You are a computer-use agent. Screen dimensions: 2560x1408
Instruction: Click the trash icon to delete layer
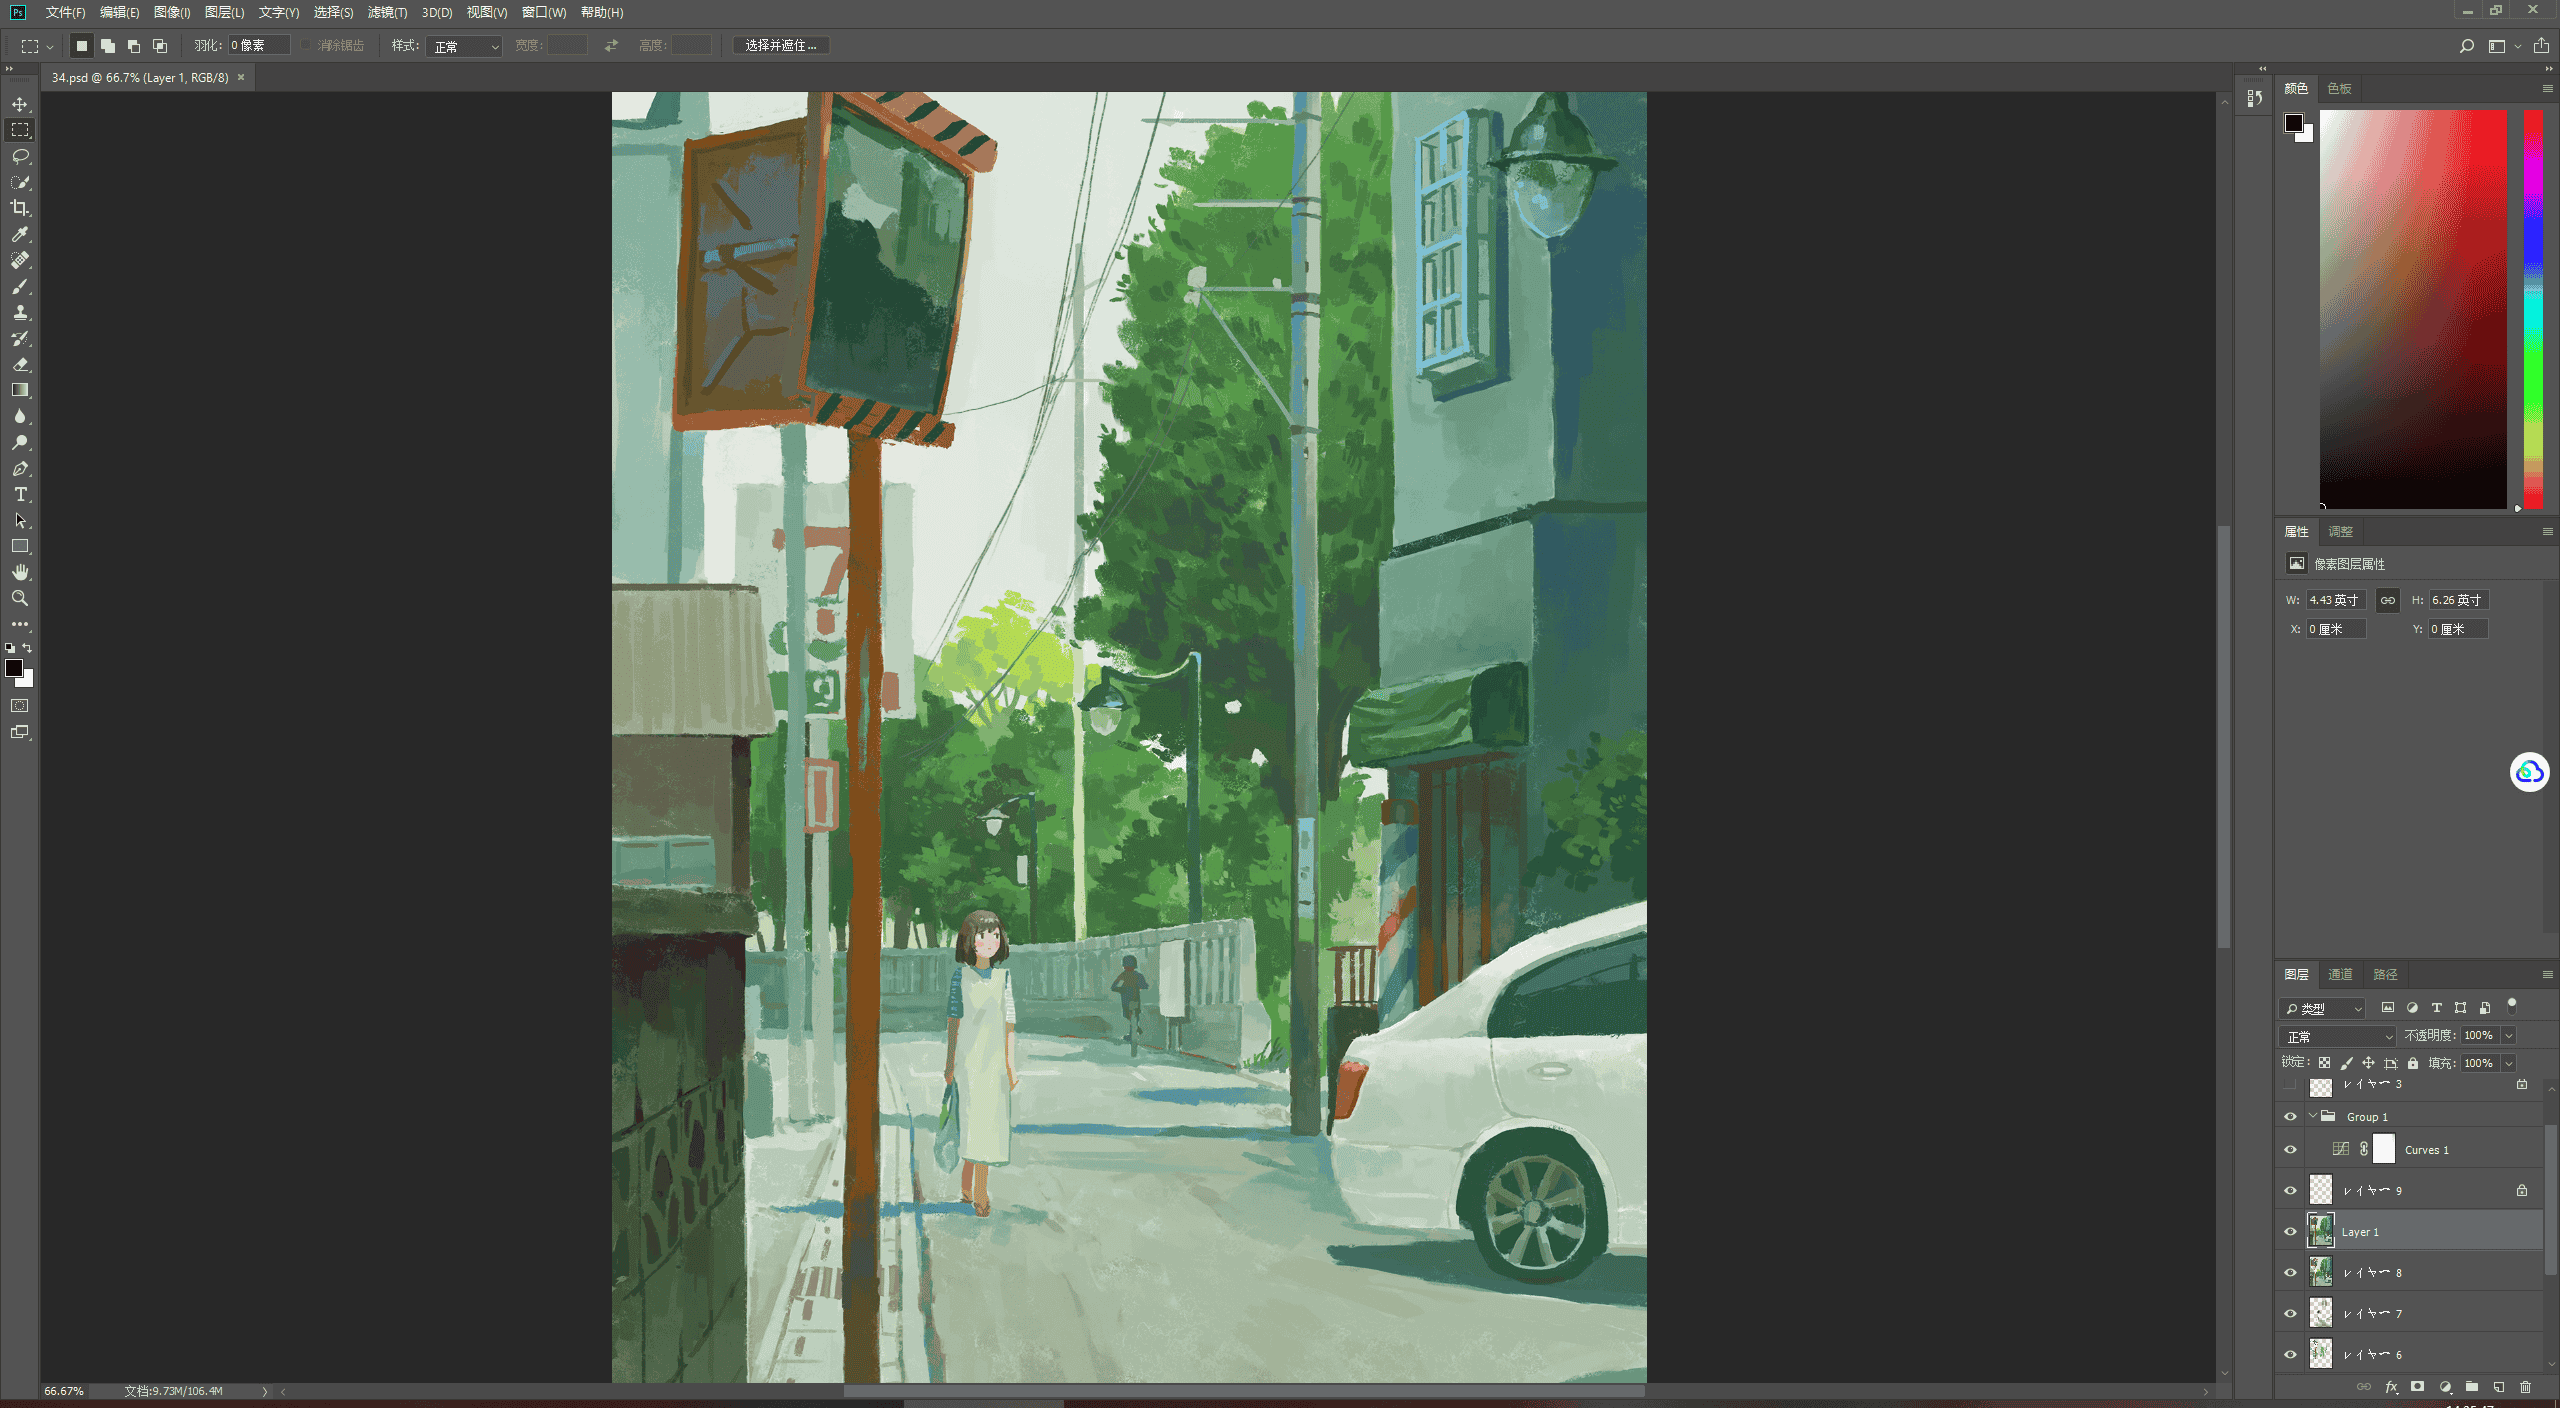[2525, 1387]
